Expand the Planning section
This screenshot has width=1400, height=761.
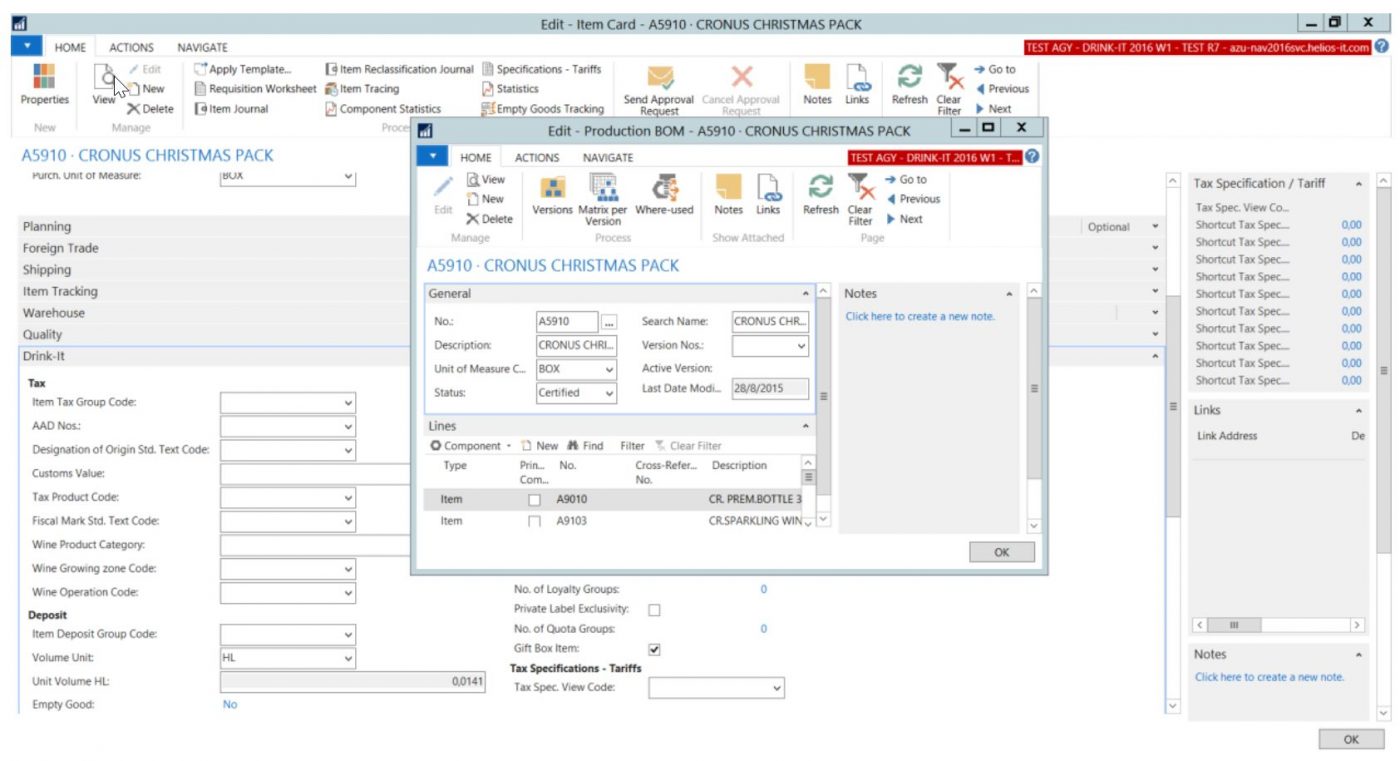[47, 227]
